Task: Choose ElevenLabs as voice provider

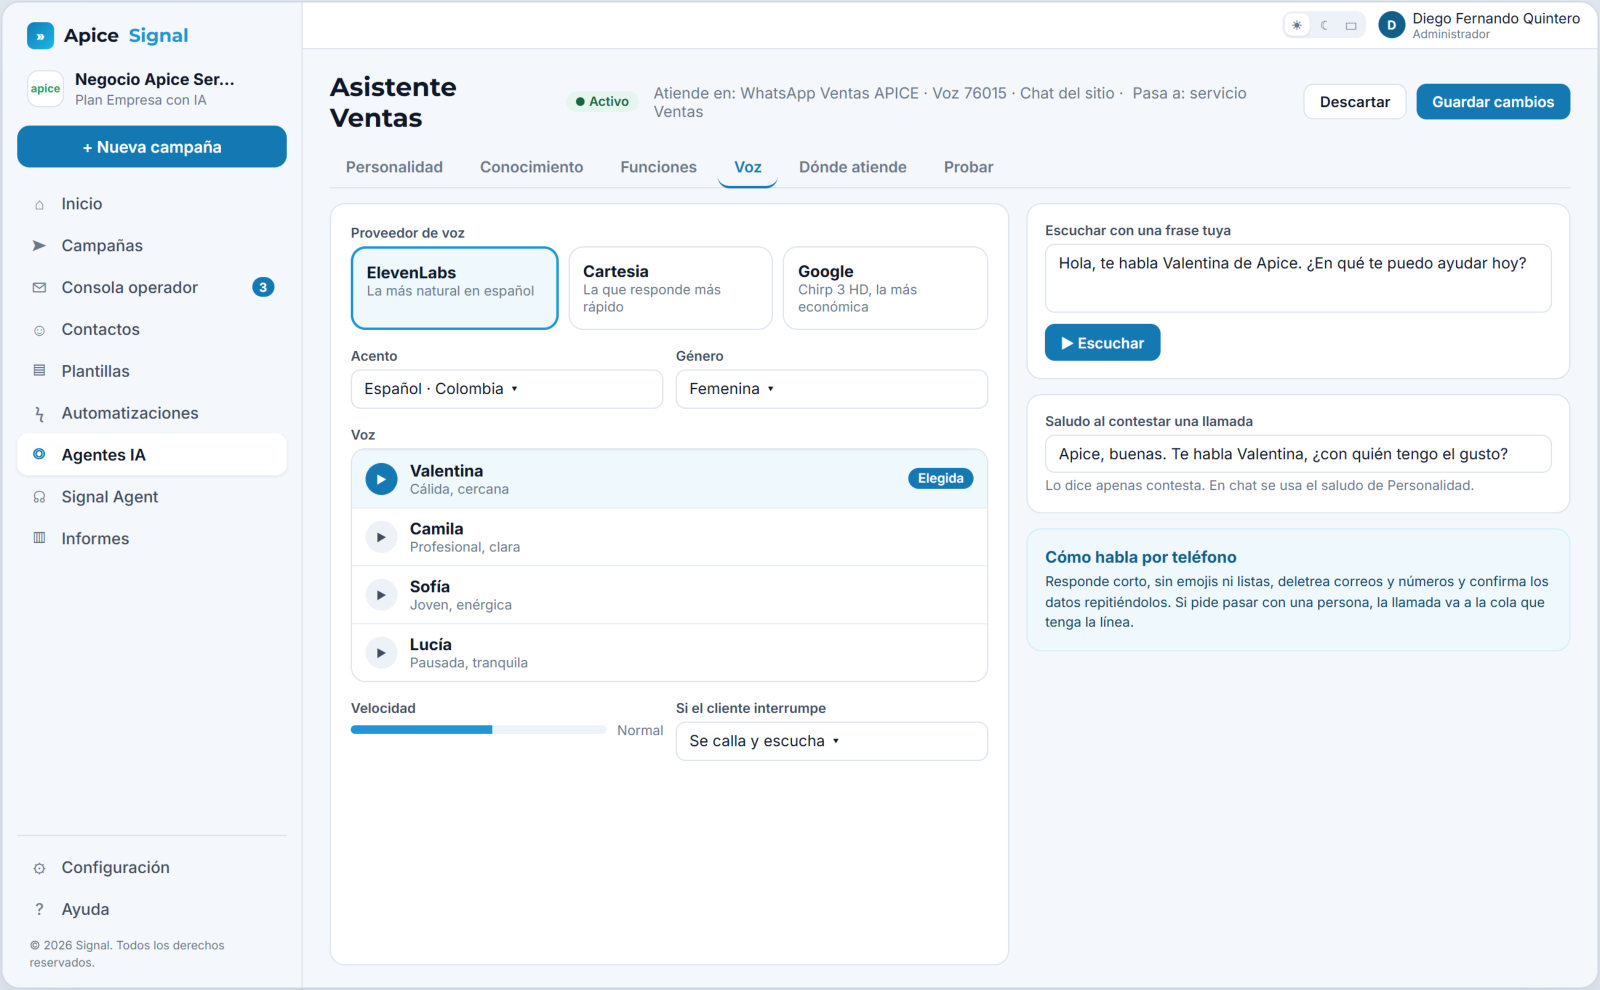Action: (455, 288)
